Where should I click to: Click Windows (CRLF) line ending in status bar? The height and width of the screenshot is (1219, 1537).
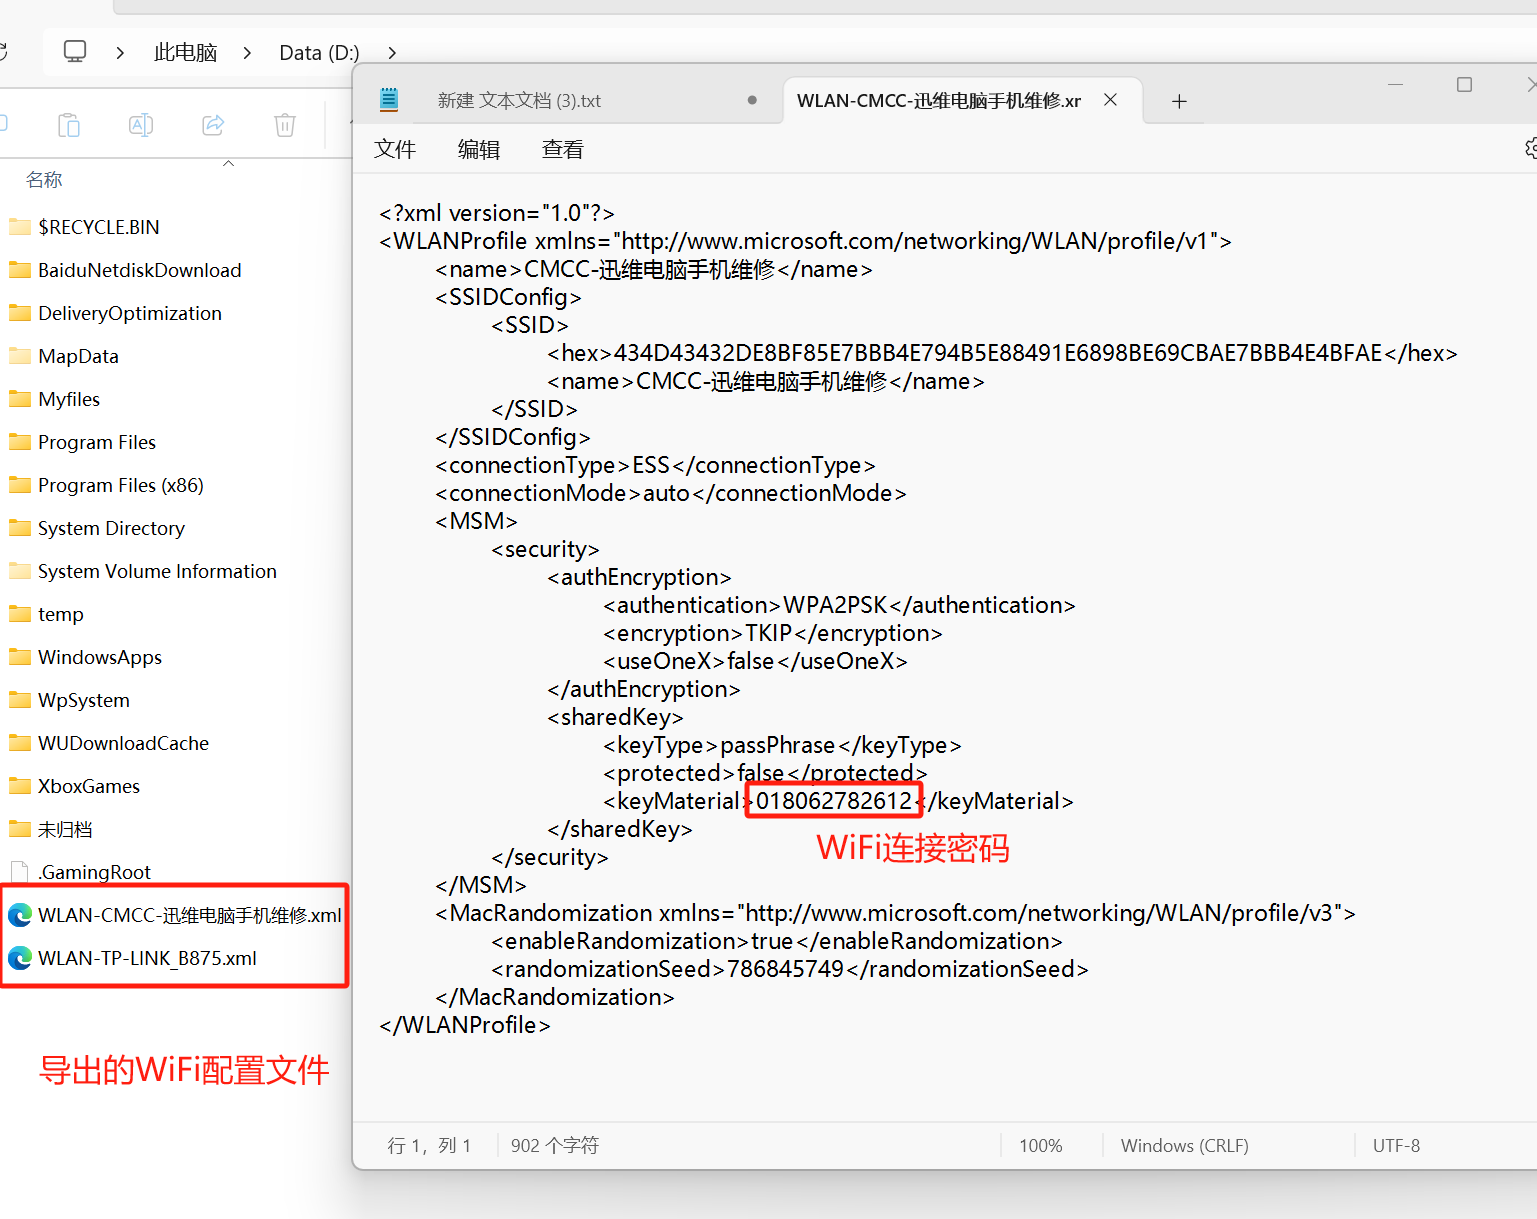1185,1146
